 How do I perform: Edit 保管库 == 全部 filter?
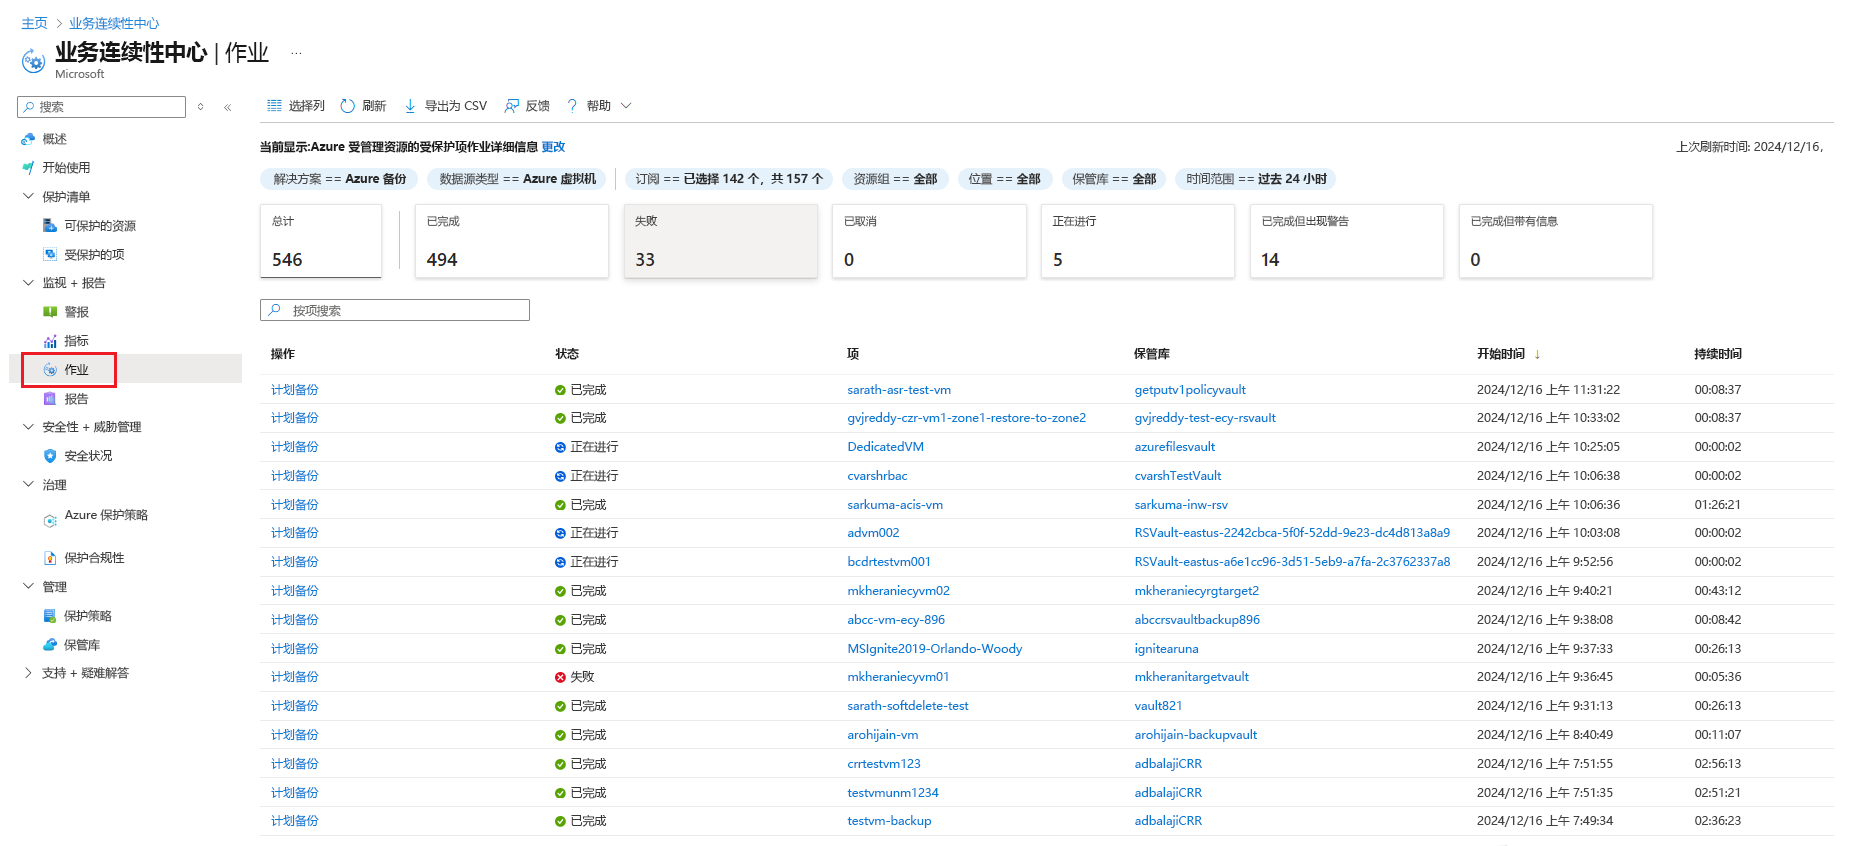[x=1114, y=179]
